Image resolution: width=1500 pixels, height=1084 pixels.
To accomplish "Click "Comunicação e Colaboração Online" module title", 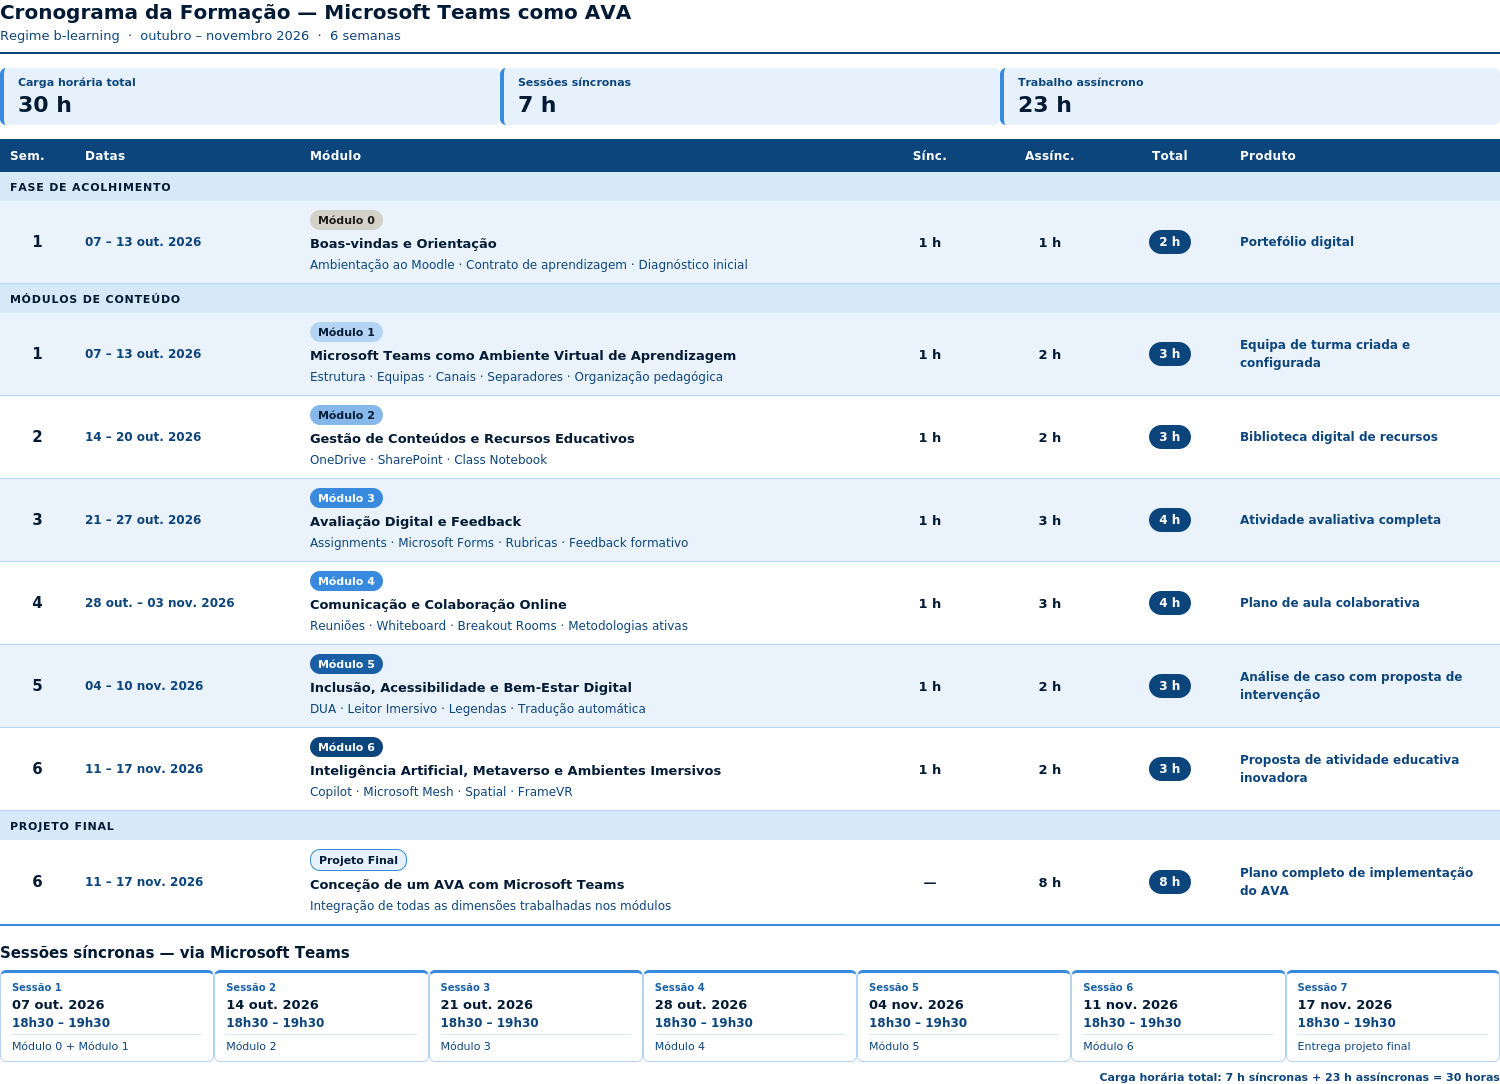I will coord(438,605).
